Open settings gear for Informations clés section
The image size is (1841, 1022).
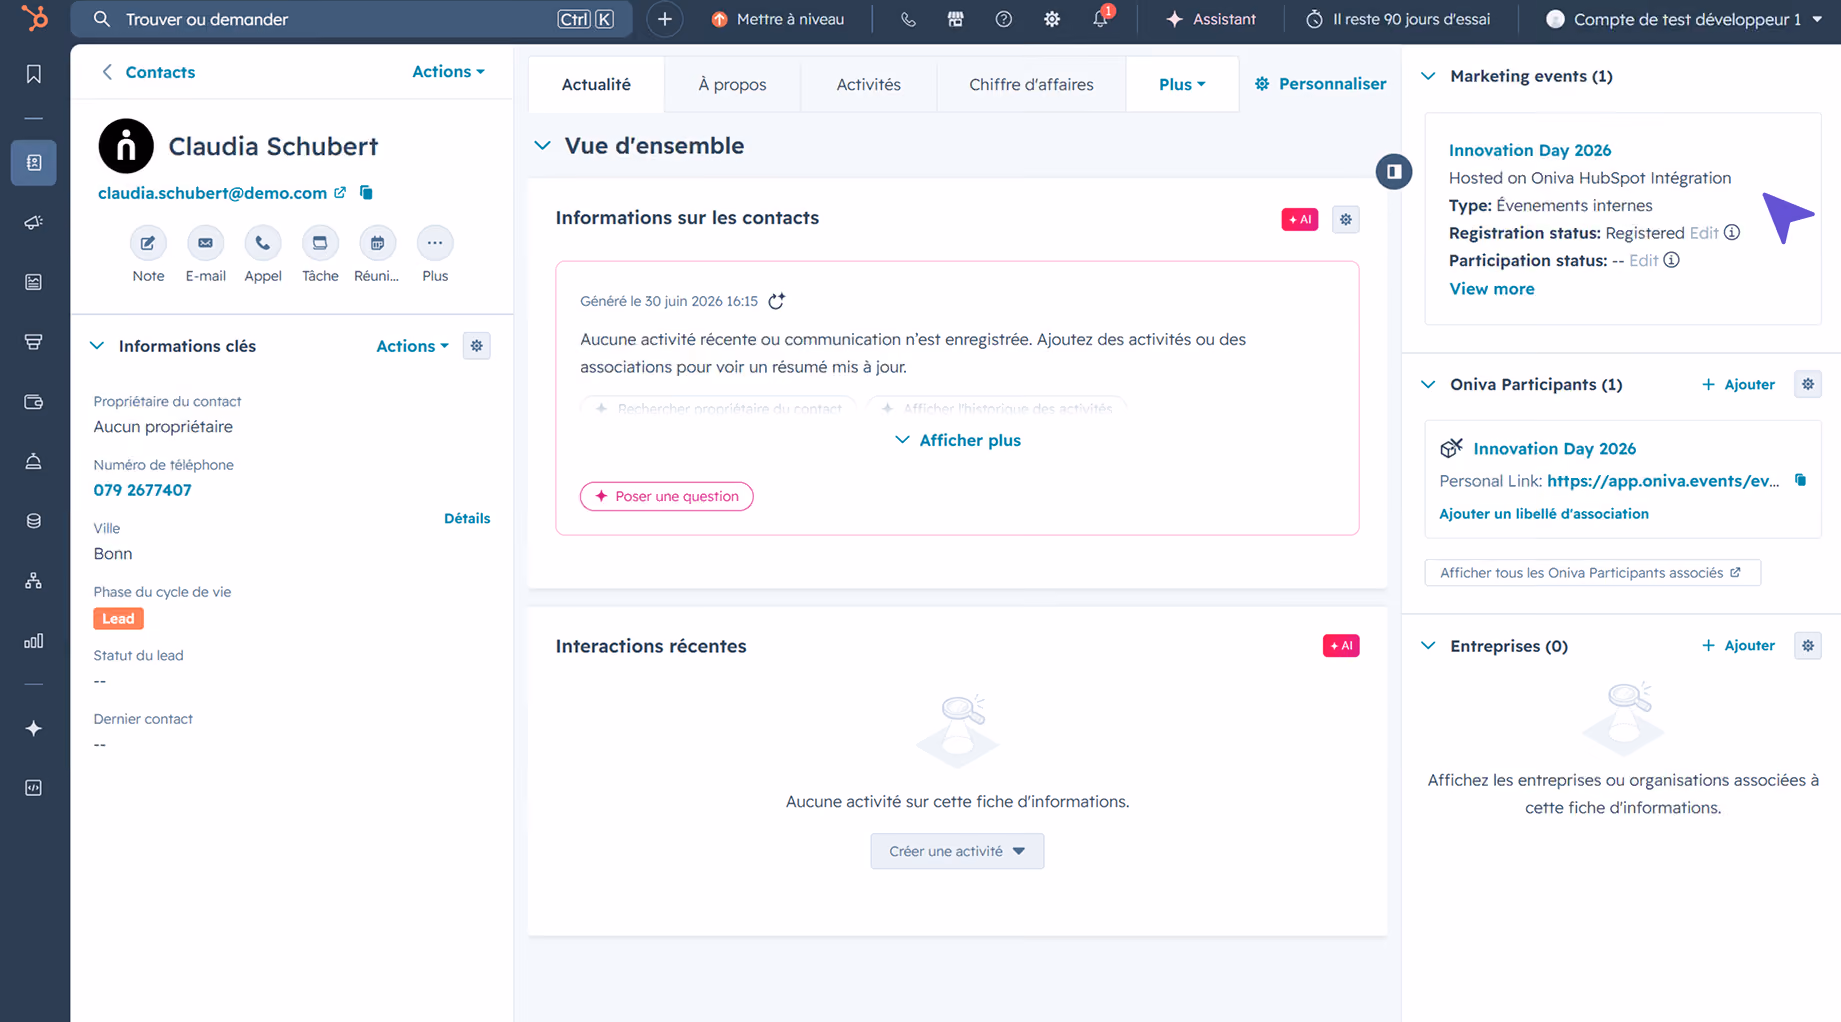[x=477, y=346]
